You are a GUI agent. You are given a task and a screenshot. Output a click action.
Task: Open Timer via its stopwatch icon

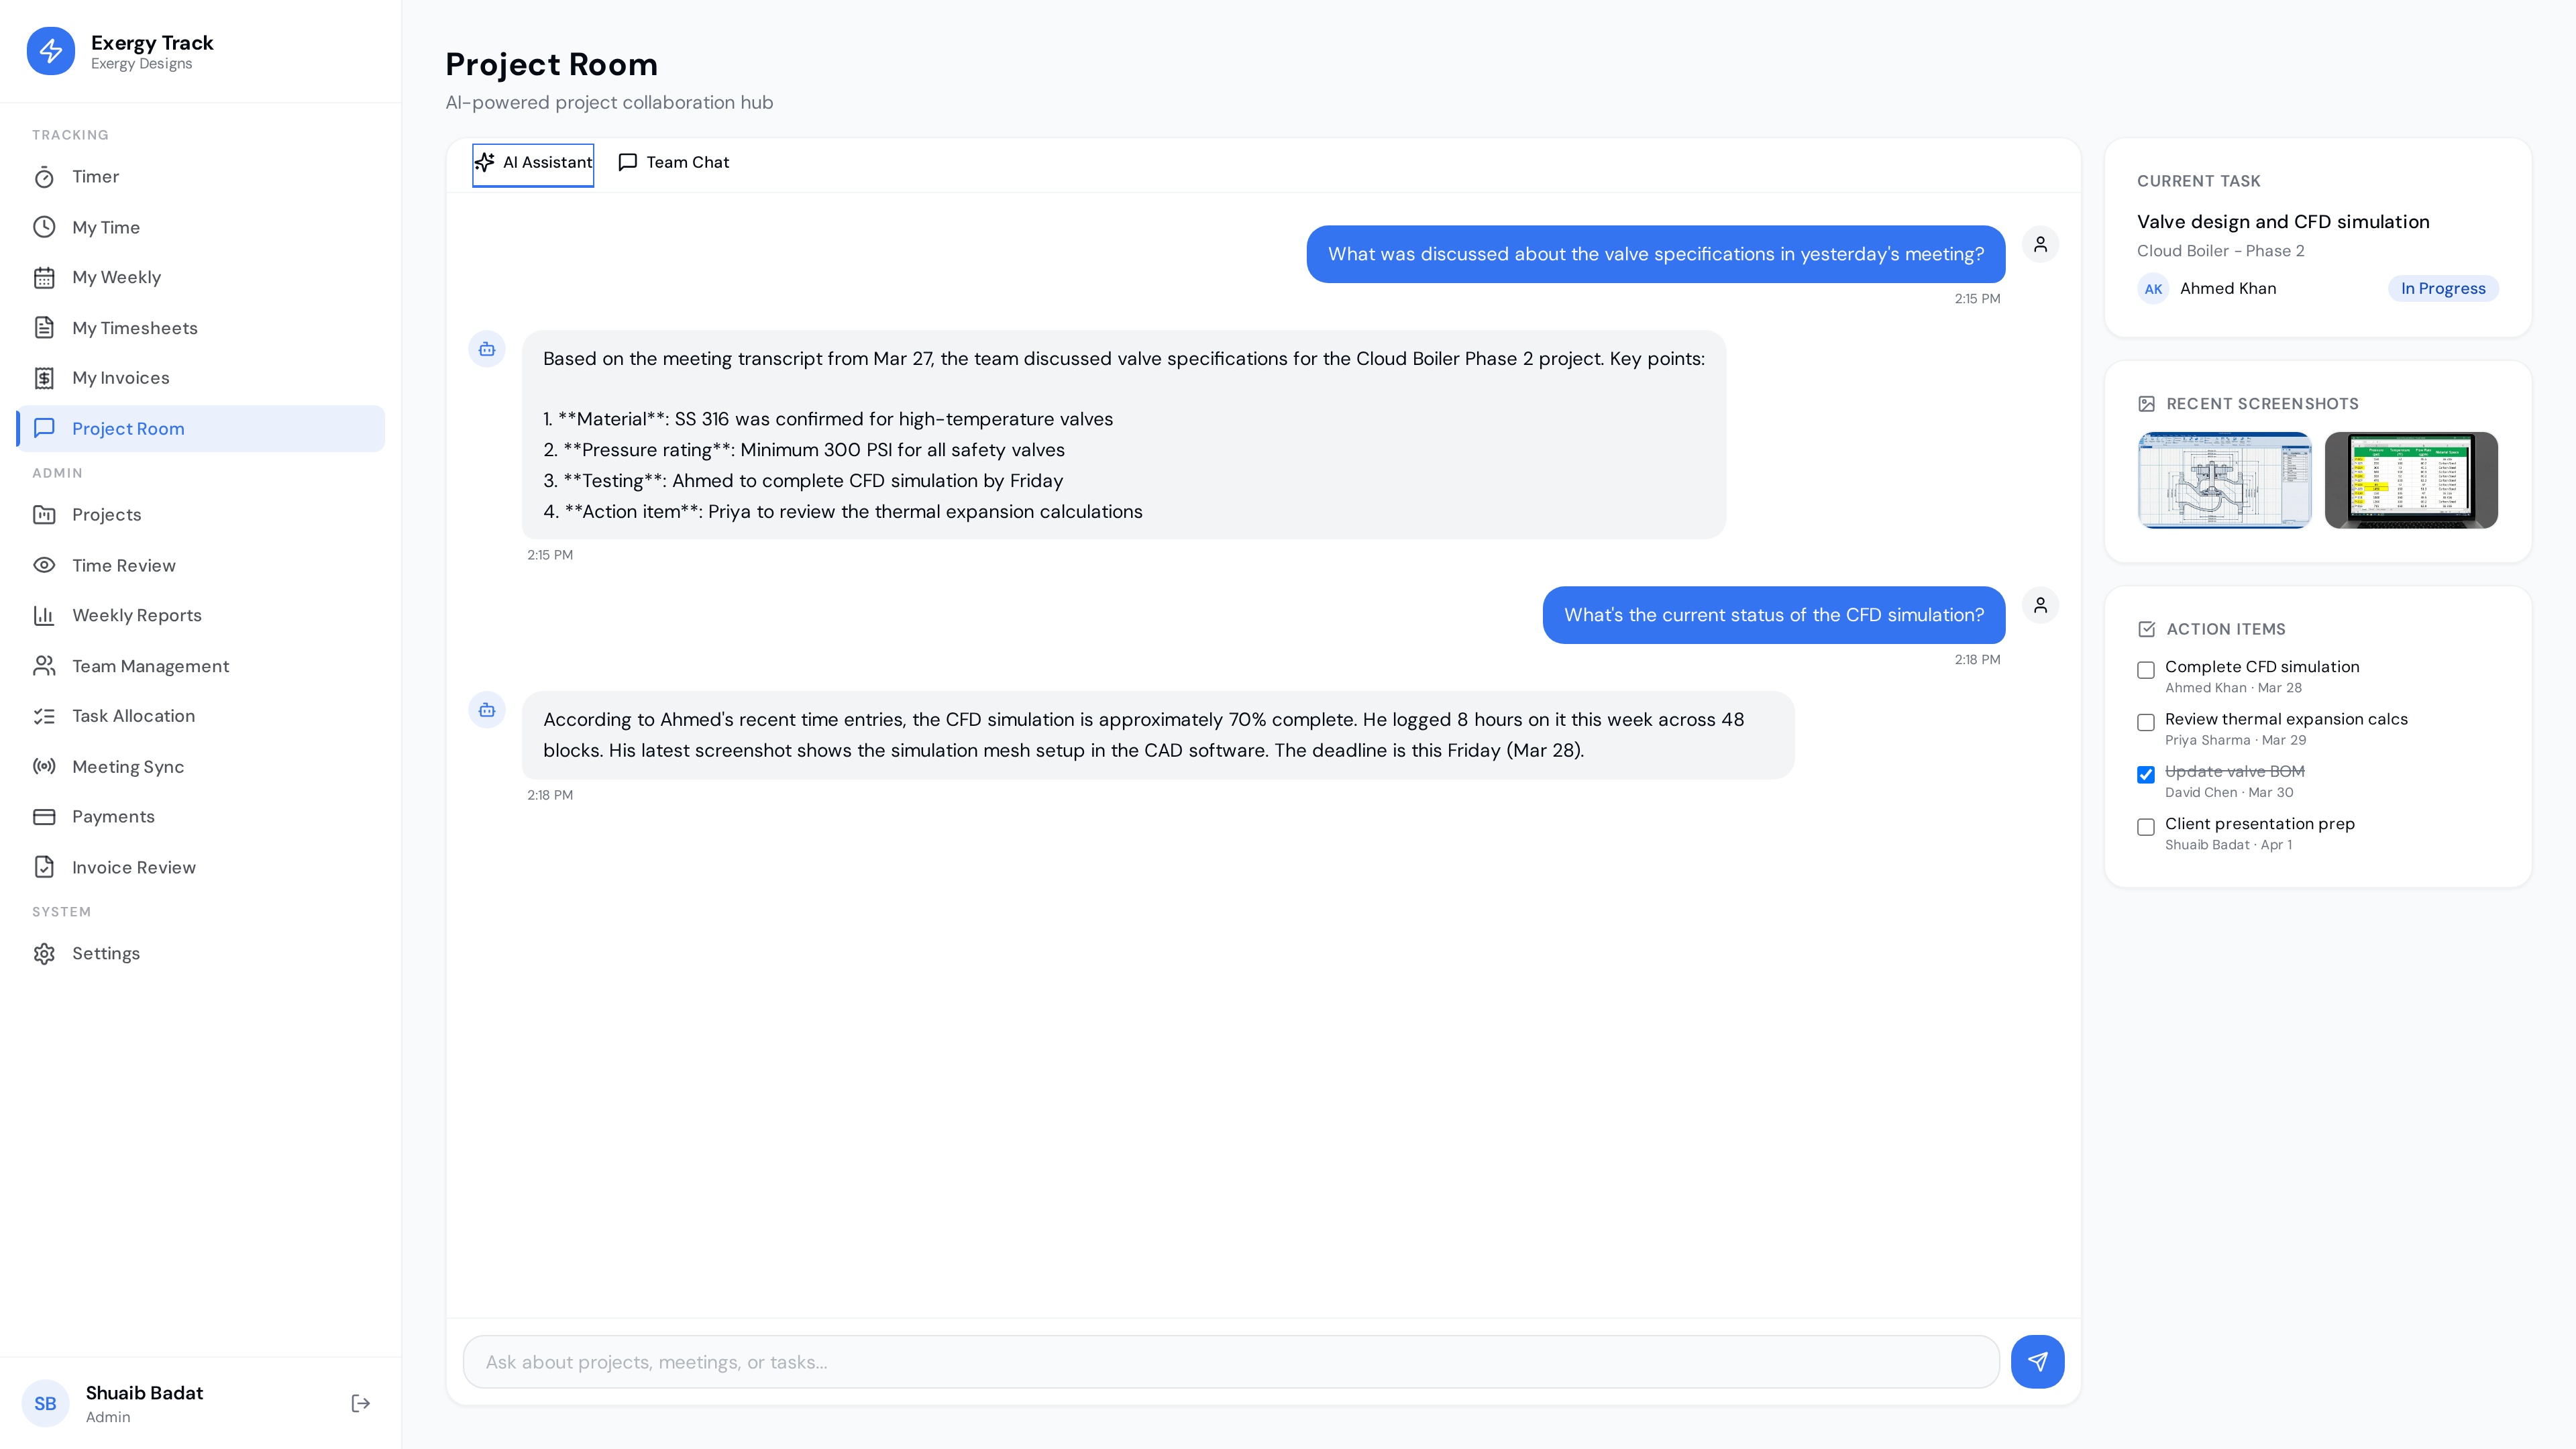point(44,177)
